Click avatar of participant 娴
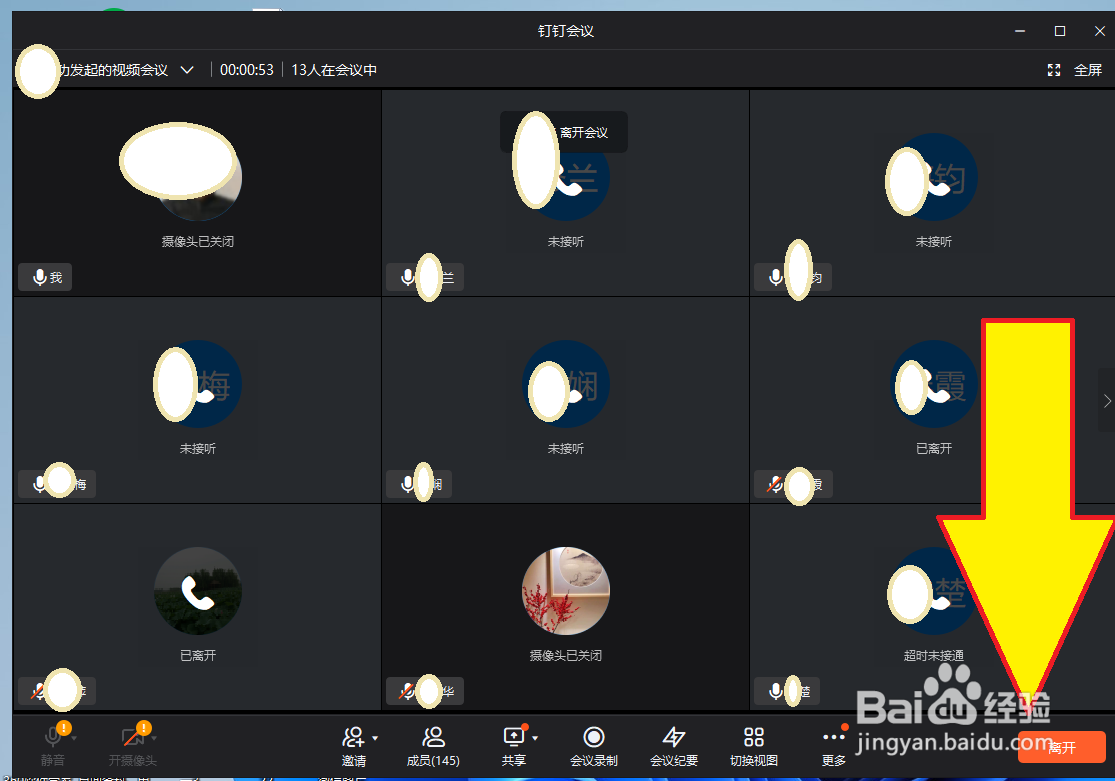The height and width of the screenshot is (781, 1115). [x=566, y=384]
